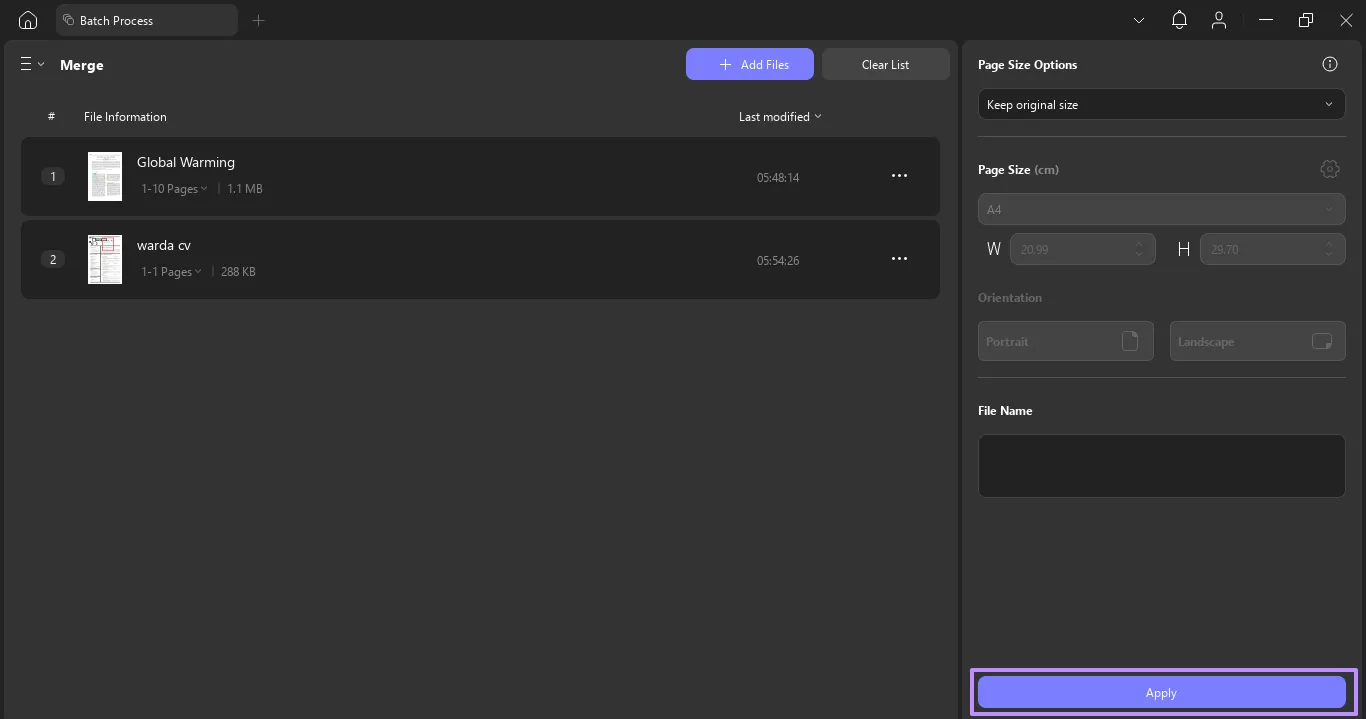Open the A4 page size dropdown
1366x719 pixels.
click(1162, 209)
